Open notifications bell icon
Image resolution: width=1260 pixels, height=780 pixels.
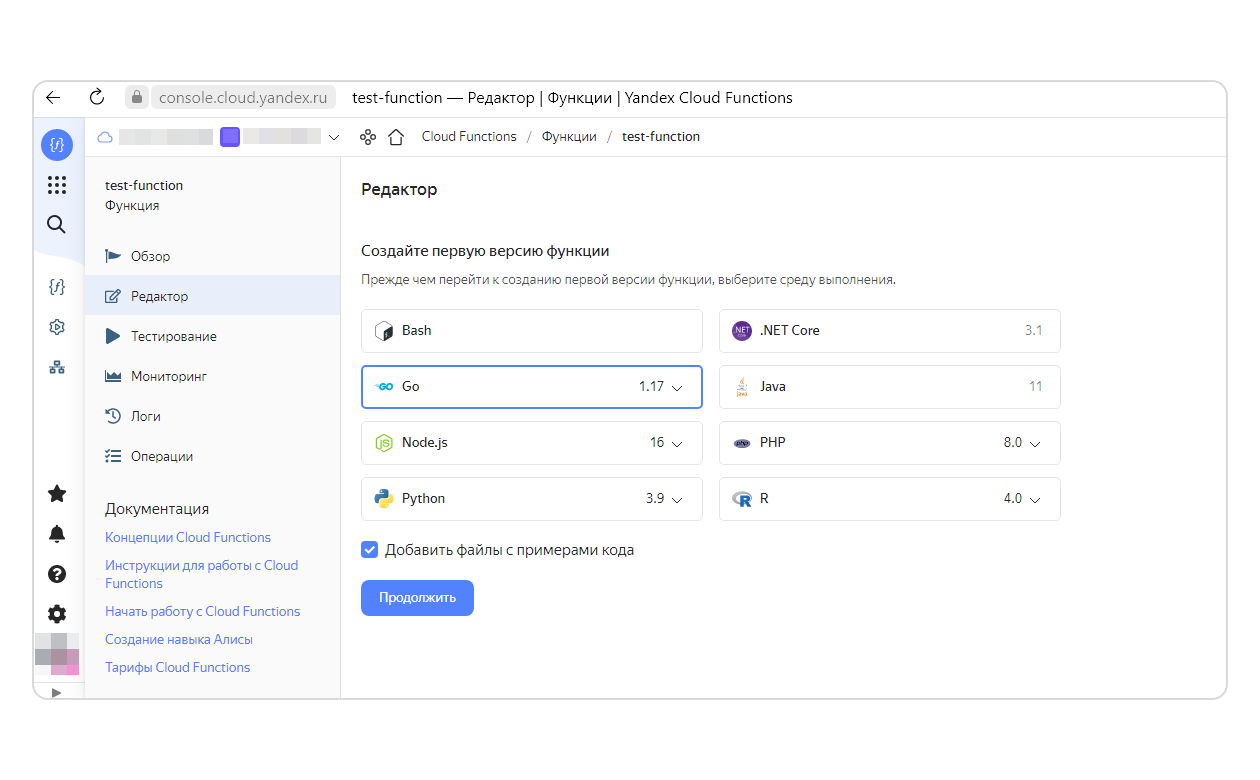coord(57,534)
